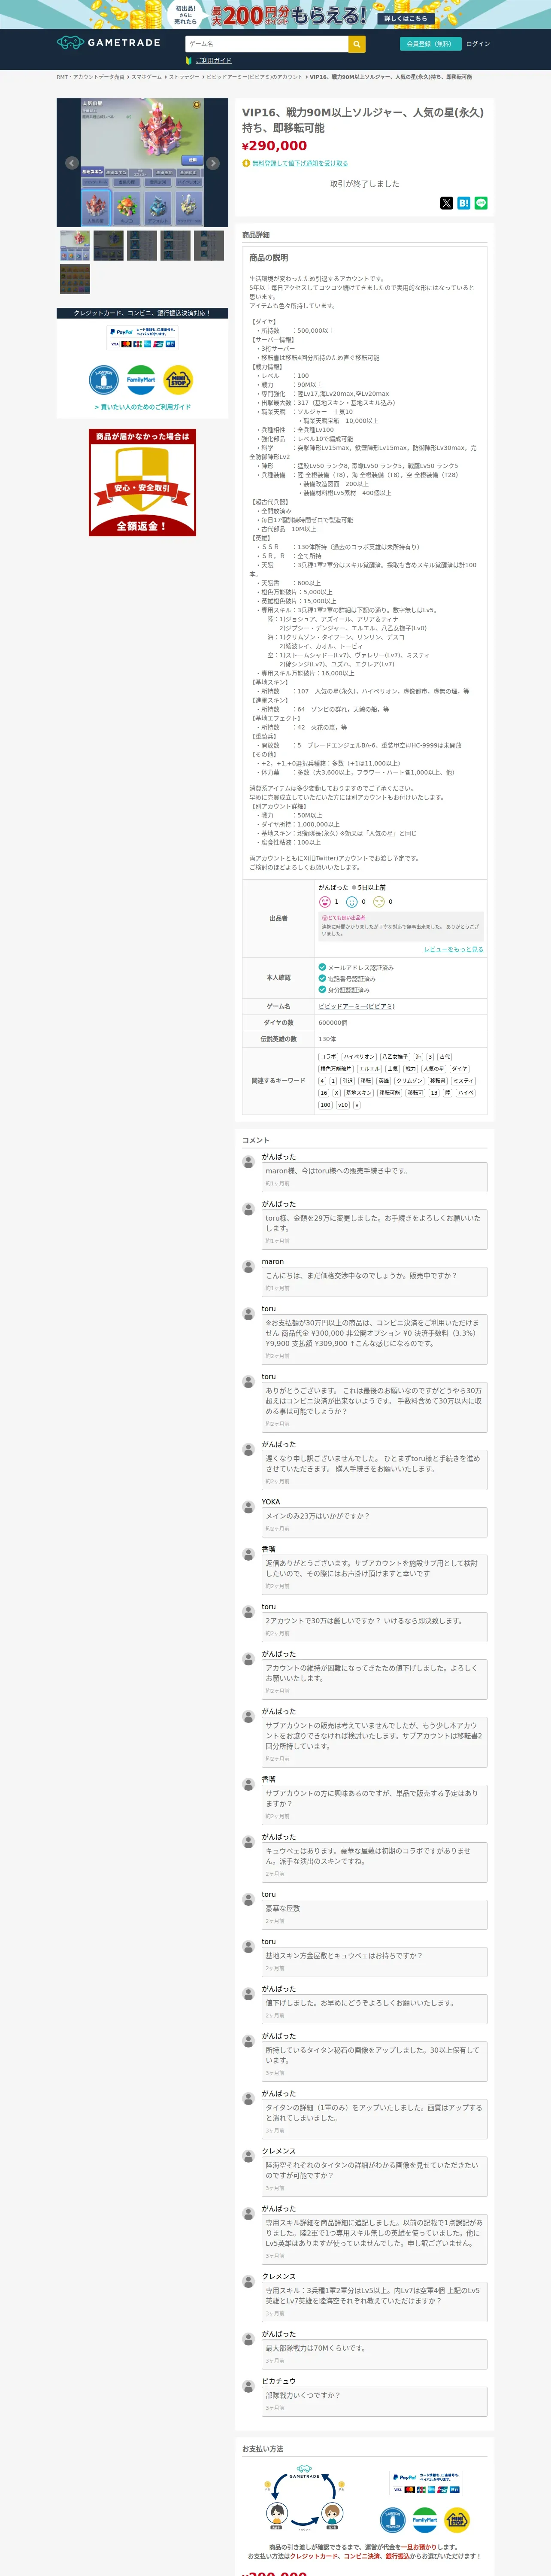The height and width of the screenshot is (2576, 551).
Task: Click the 全額返金 safe trade banner
Action: tap(142, 483)
